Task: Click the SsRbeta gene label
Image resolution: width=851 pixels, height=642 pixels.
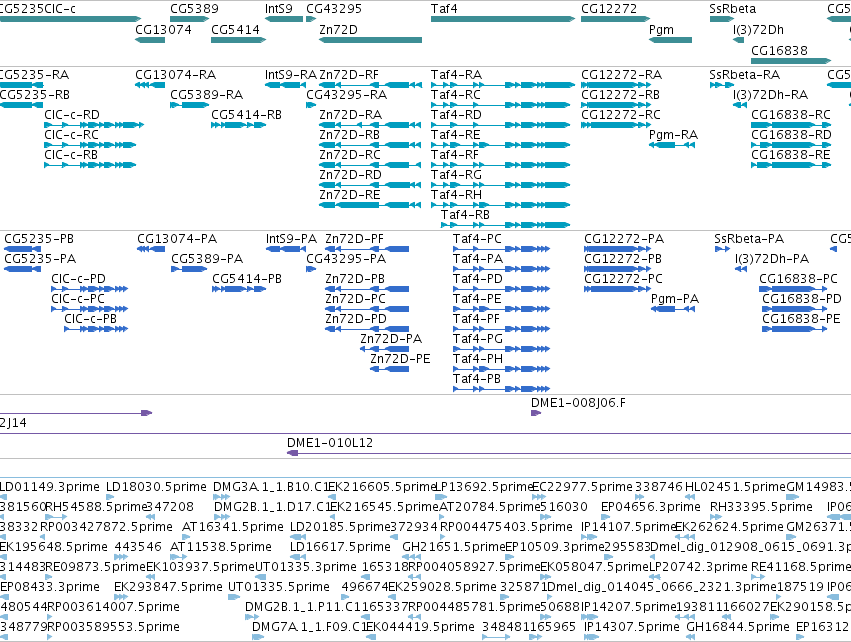Action: [732, 9]
